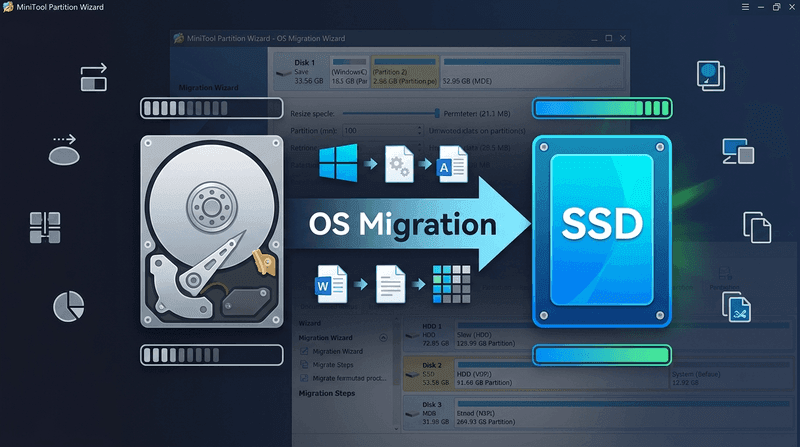Screen dimensions: 800x447
Task: Collapse the Migration Wizard section chevron
Action: [383, 338]
